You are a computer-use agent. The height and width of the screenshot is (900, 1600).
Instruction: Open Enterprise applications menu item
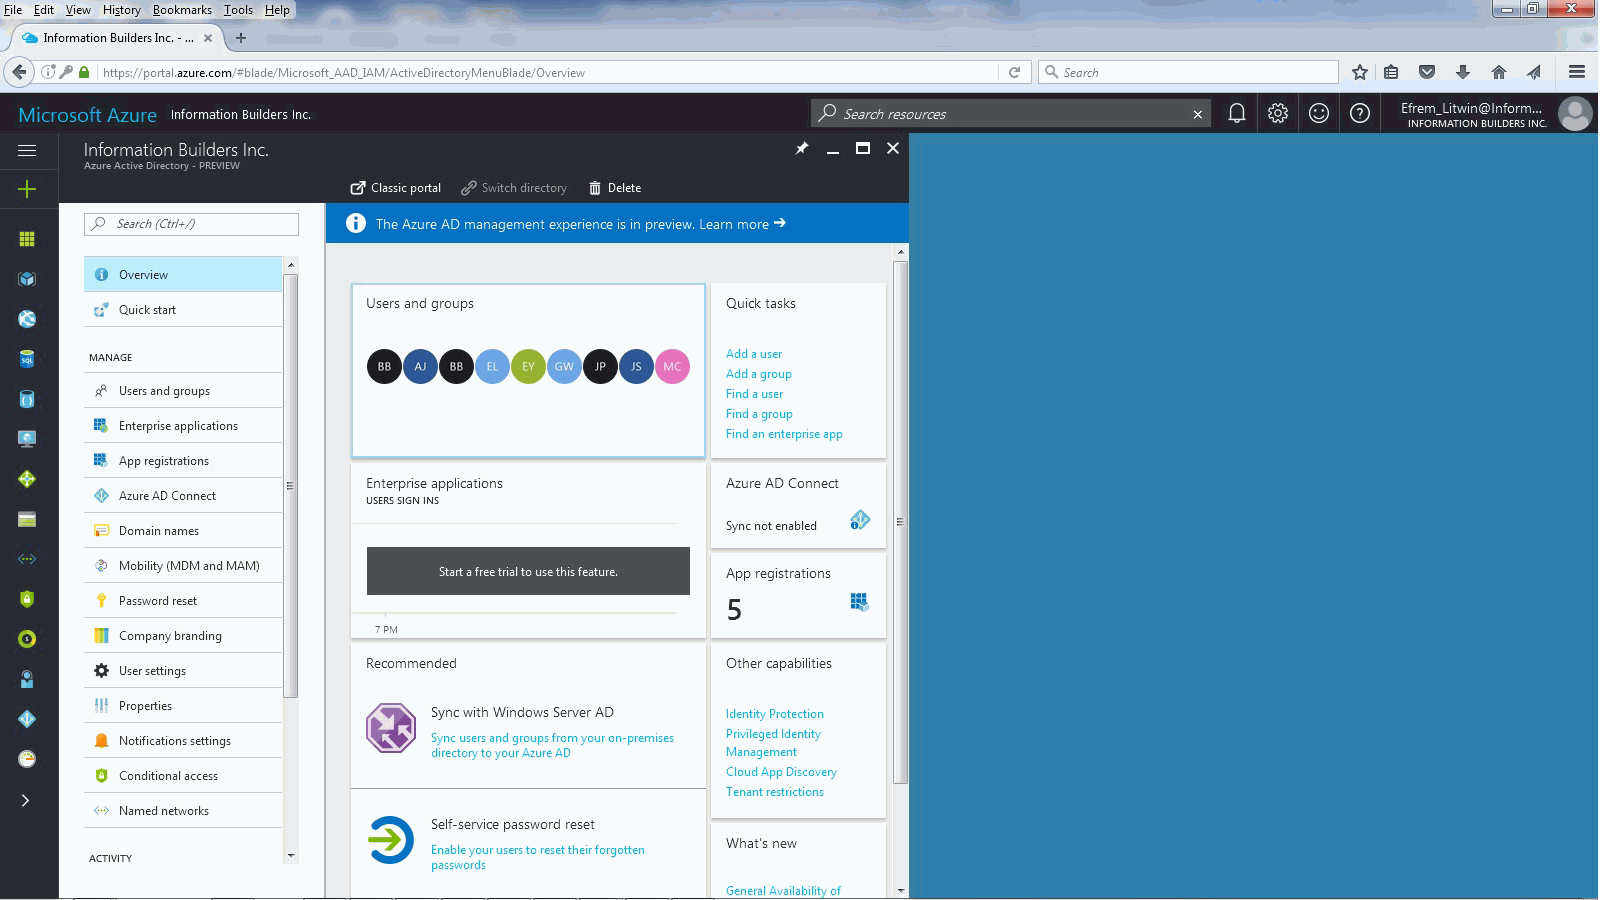[x=183, y=425]
